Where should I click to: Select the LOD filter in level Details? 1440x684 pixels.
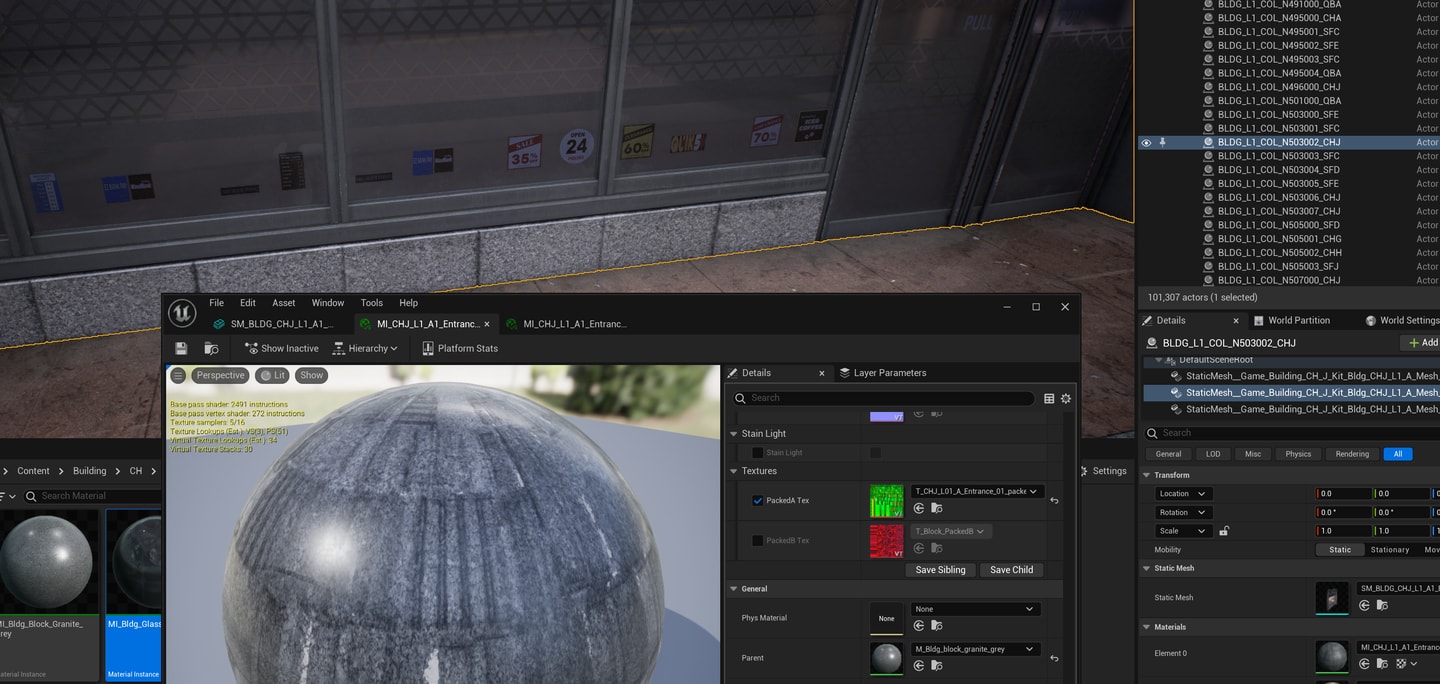pyautogui.click(x=1213, y=454)
